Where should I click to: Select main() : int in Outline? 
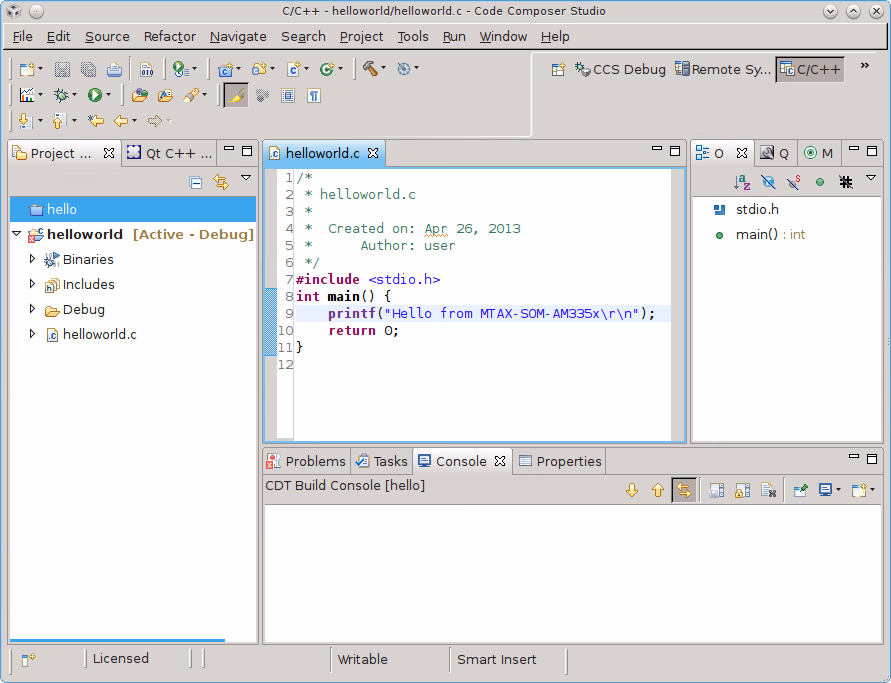point(770,235)
